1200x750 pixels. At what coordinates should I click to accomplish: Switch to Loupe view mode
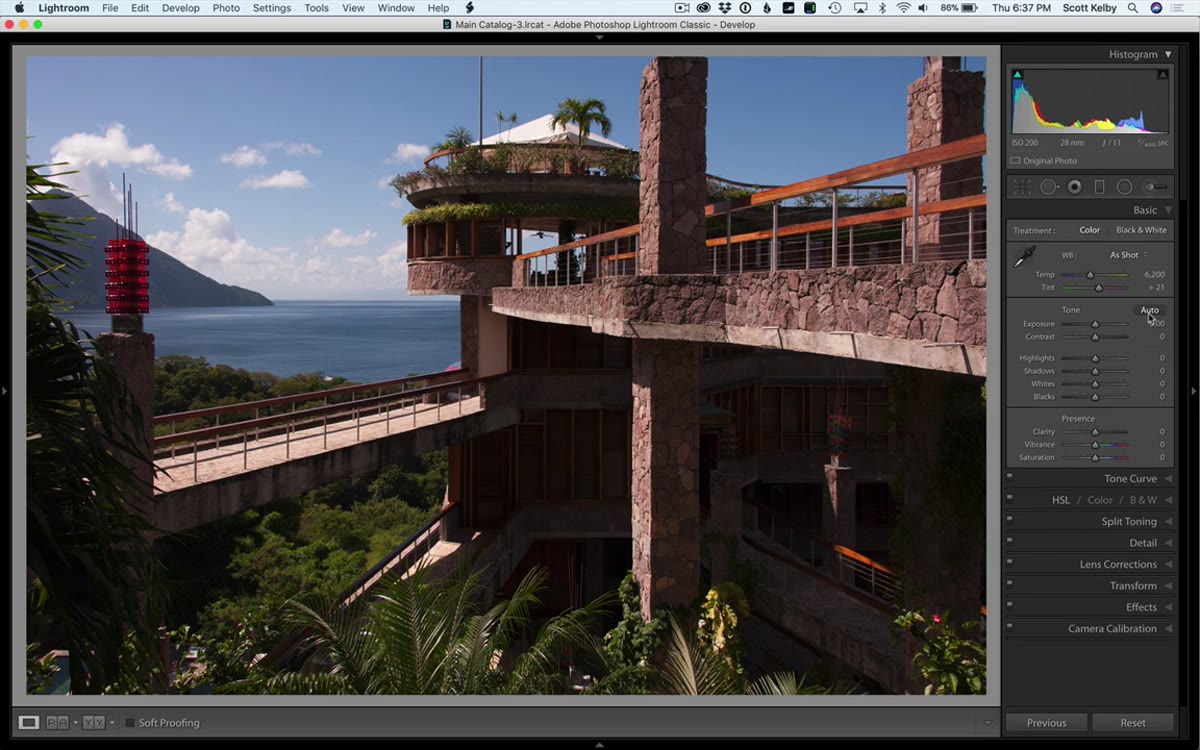29,722
